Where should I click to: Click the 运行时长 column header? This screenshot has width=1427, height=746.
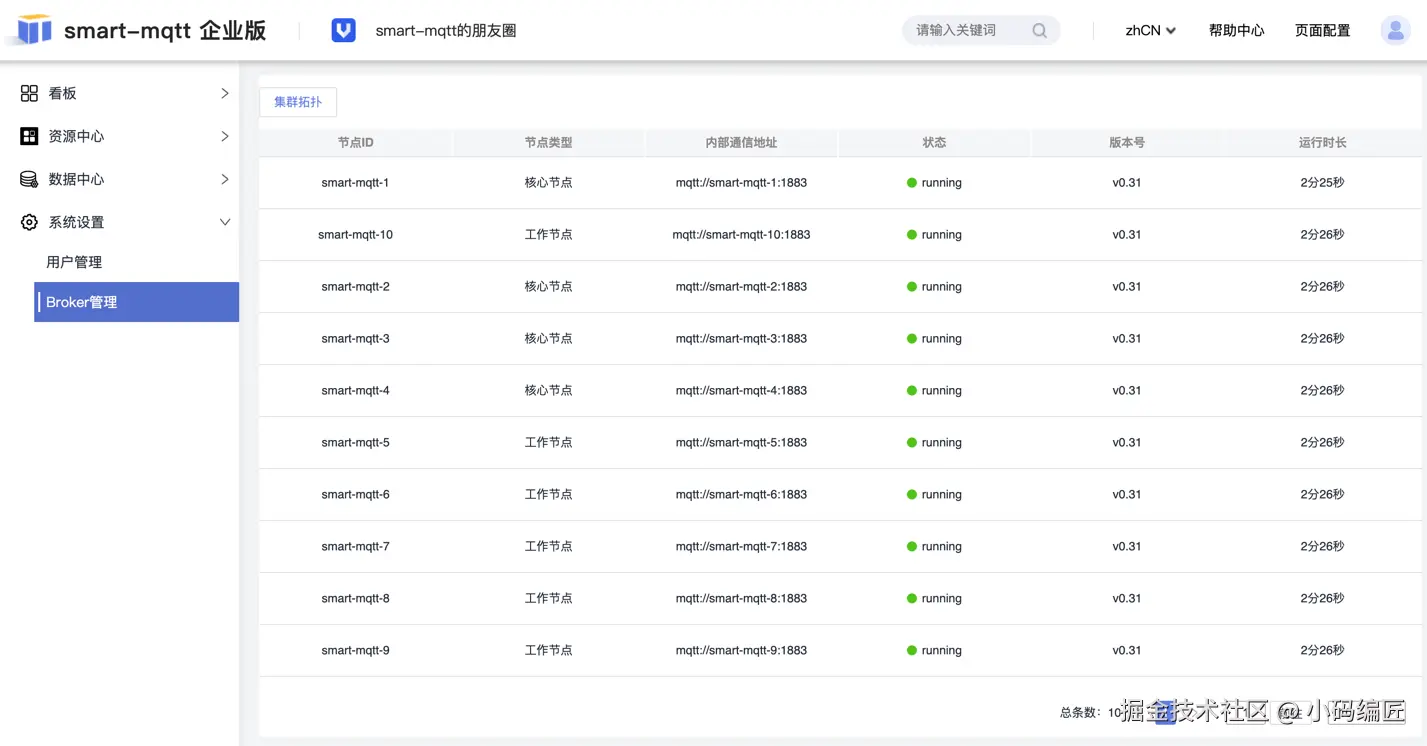tap(1322, 143)
